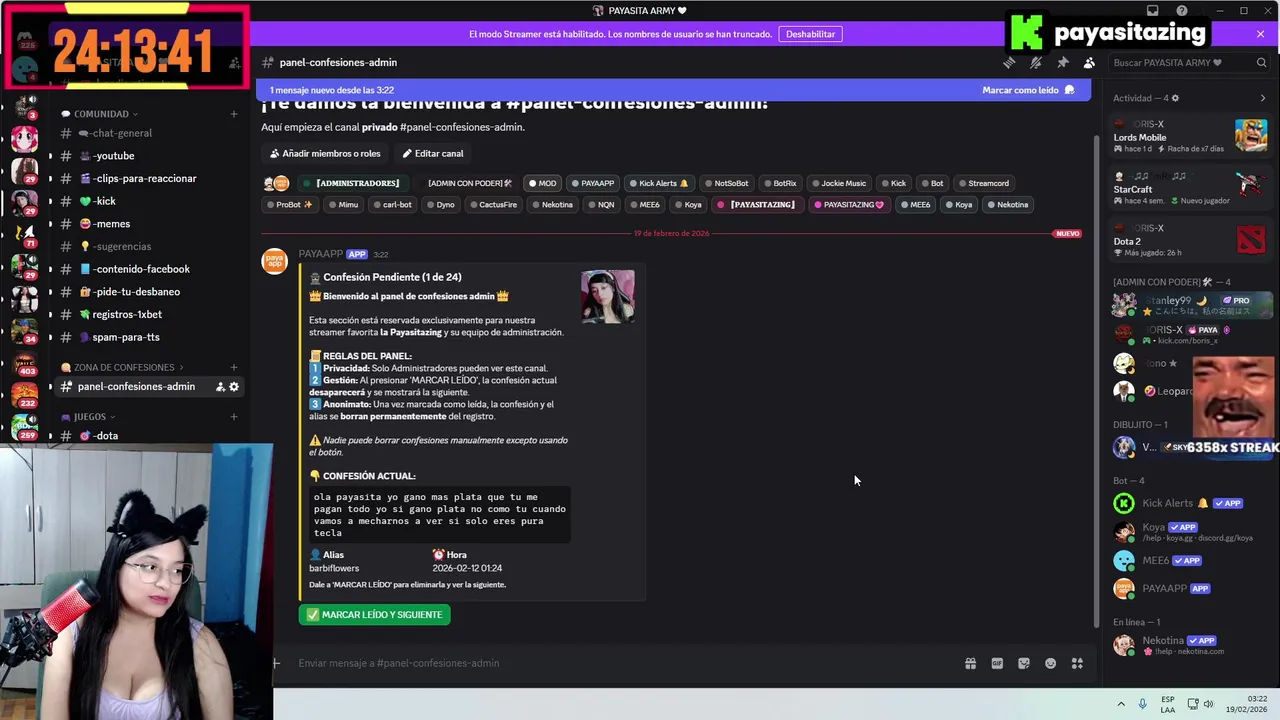
Task: Open the threads icon in channel header
Action: [1009, 62]
